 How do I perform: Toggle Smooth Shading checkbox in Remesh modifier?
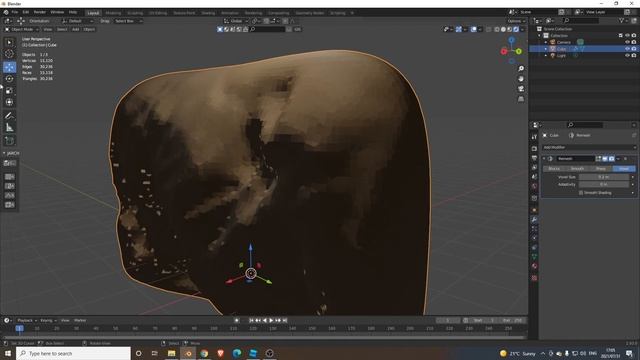coord(580,193)
